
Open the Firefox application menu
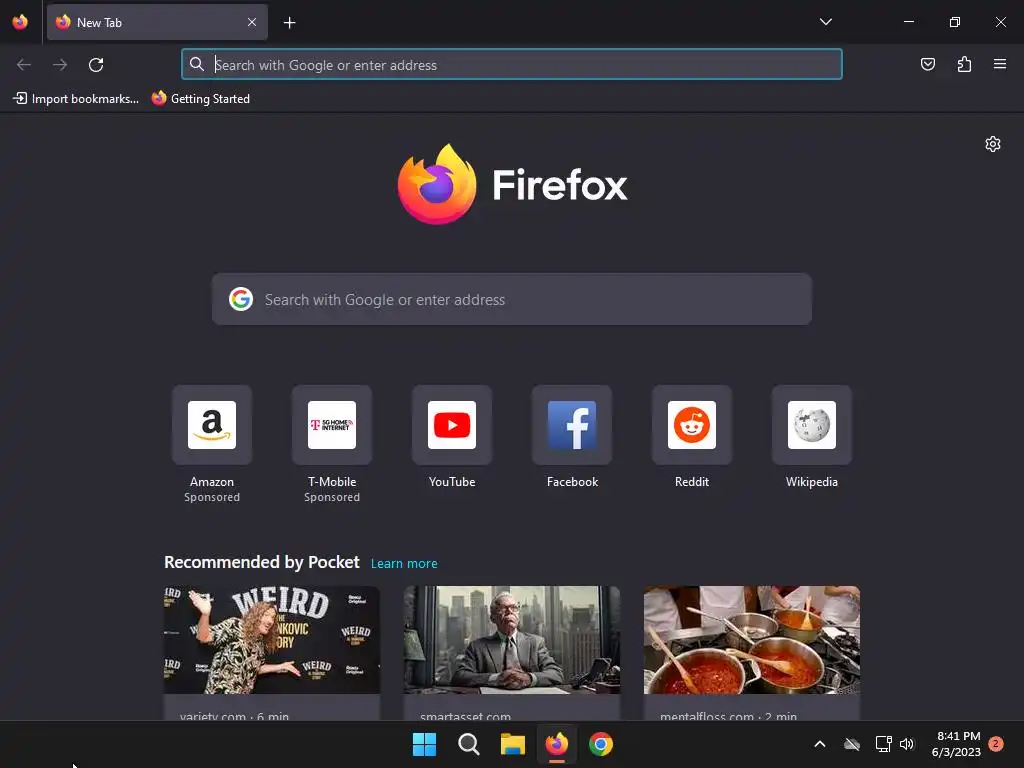pos(1000,64)
